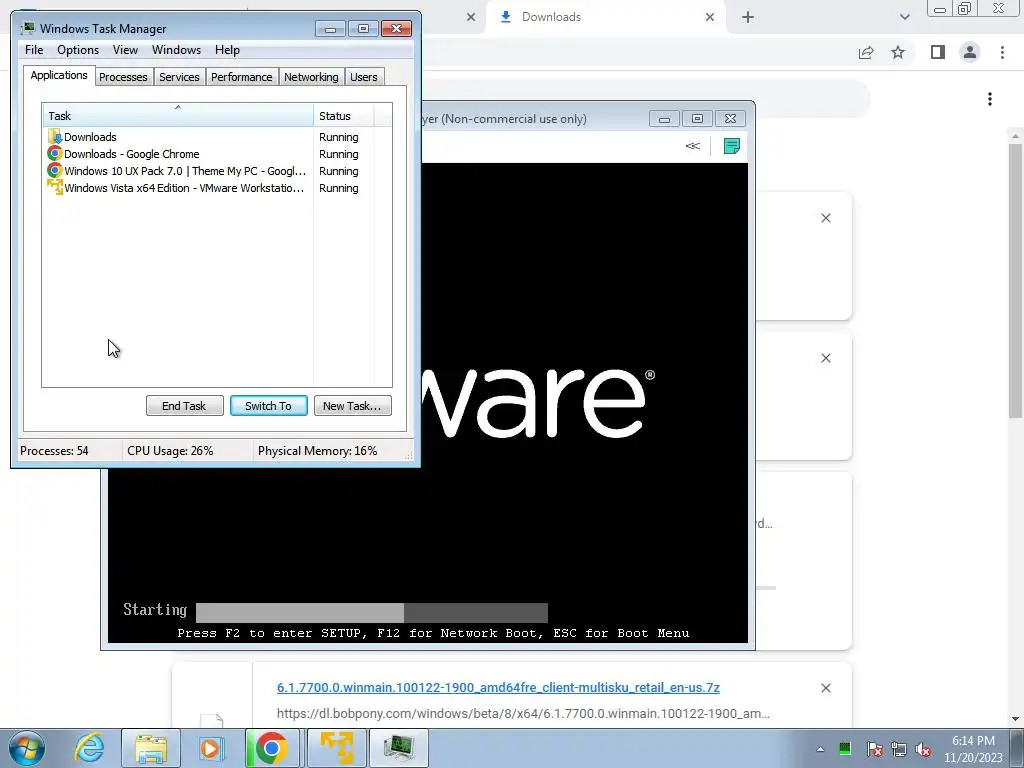Viewport: 1024px width, 768px height.
Task: Click the Downloads folder icon in task list
Action: click(x=55, y=136)
